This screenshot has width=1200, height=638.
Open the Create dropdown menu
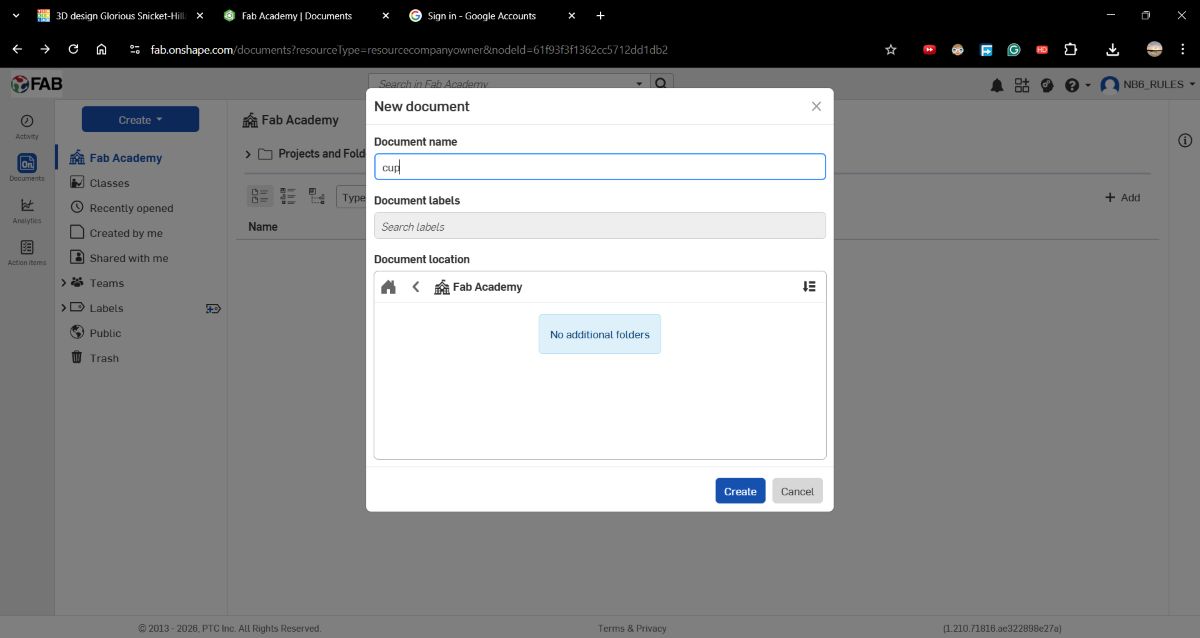pos(140,118)
